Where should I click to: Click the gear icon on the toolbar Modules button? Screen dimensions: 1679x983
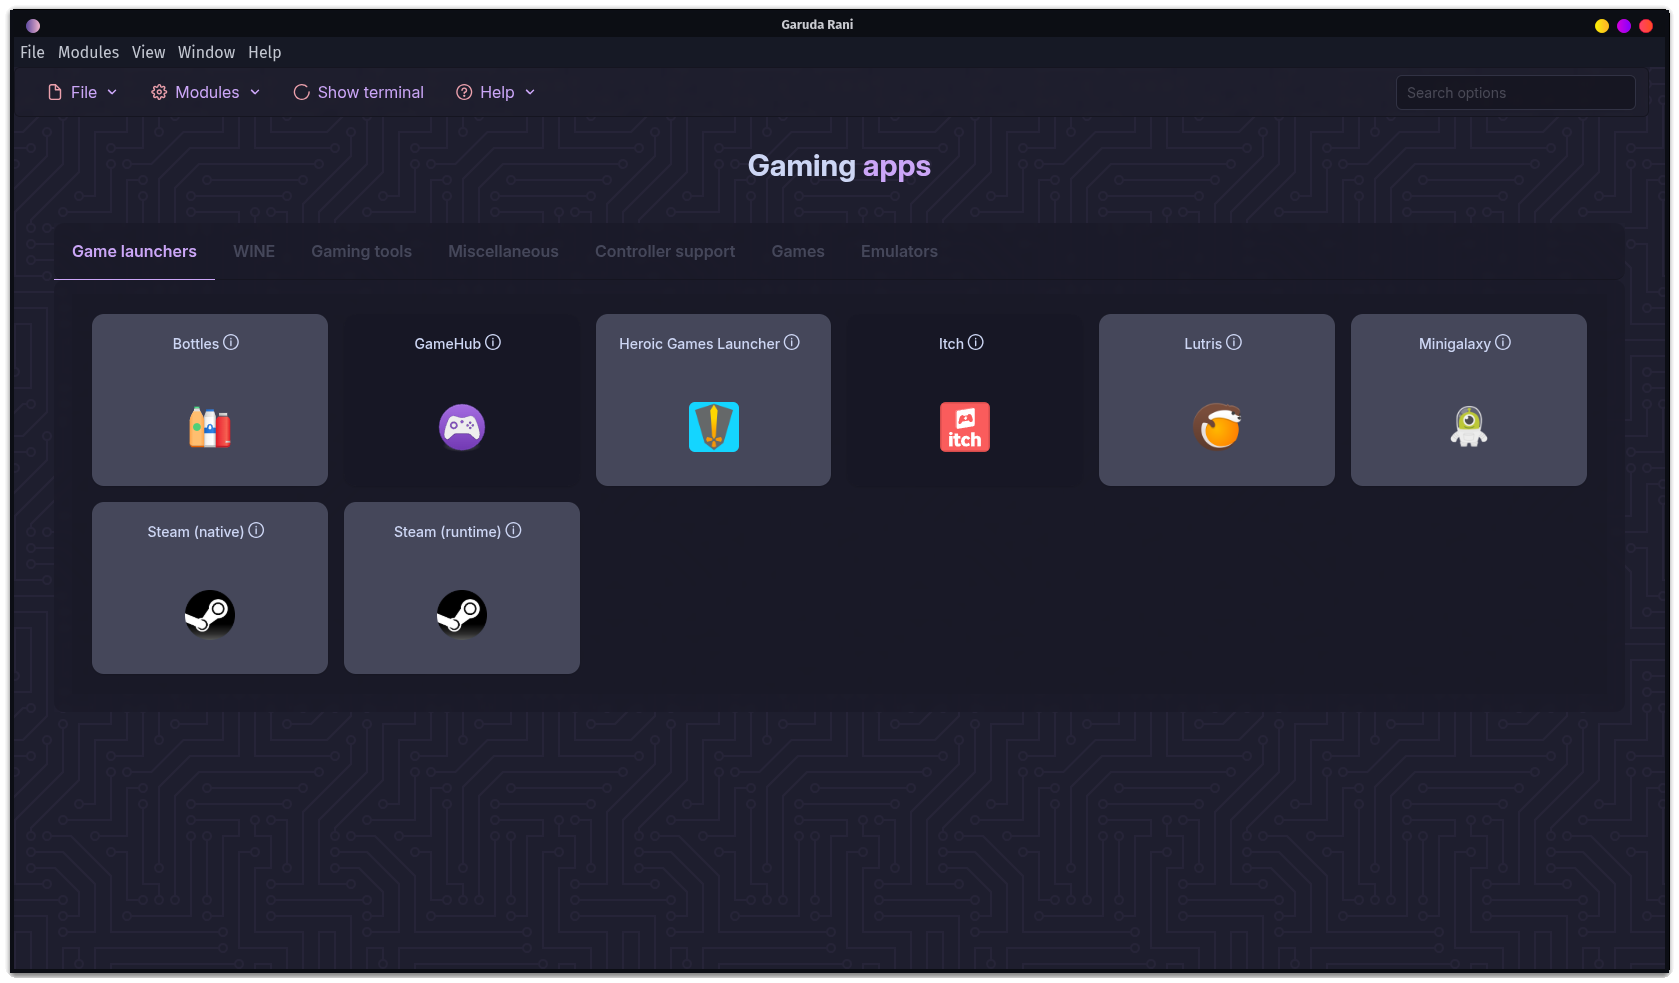point(159,92)
